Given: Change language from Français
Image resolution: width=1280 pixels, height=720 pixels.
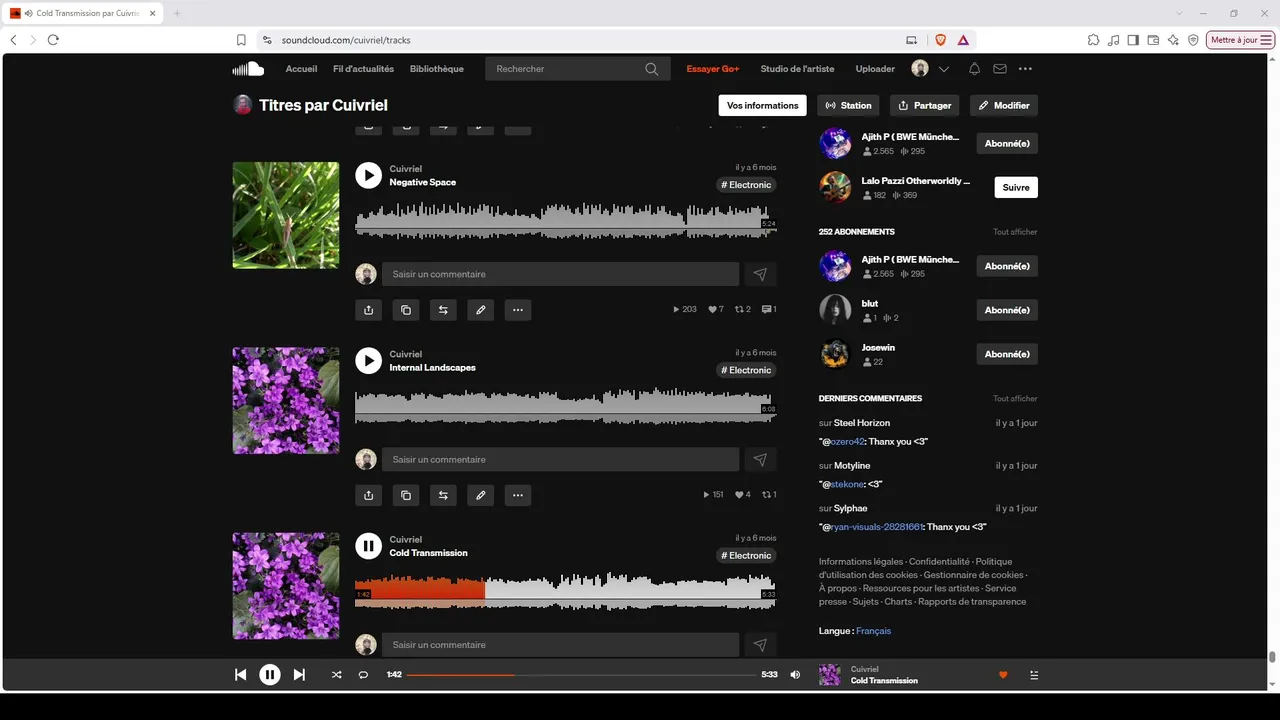Looking at the screenshot, I should (x=873, y=631).
